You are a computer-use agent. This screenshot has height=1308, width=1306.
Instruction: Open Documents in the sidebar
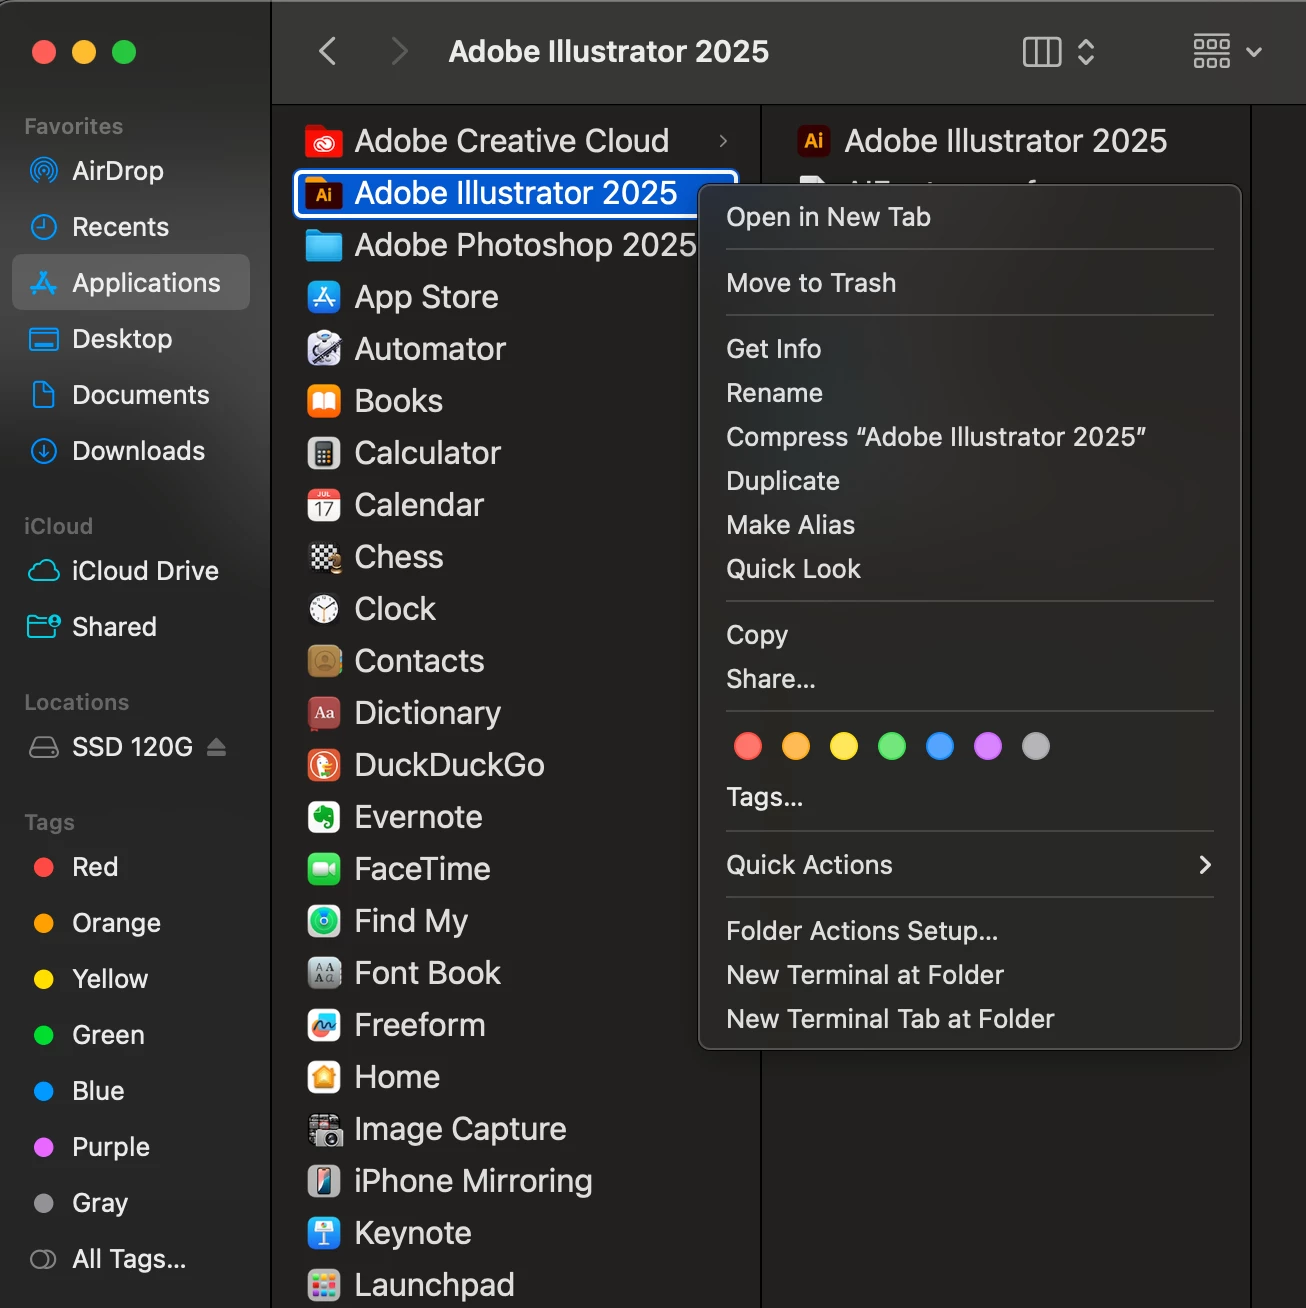point(131,395)
